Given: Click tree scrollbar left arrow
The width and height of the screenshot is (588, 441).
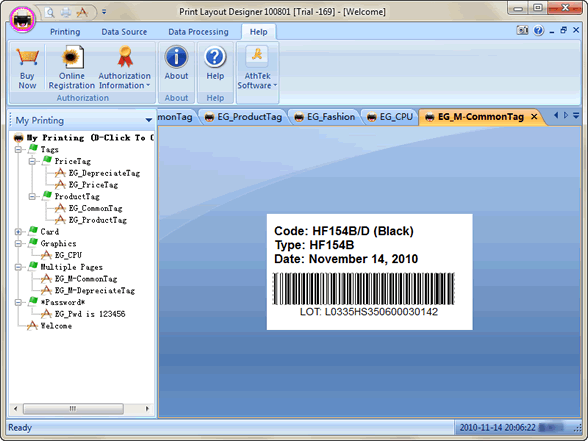Looking at the screenshot, I should [x=15, y=408].
